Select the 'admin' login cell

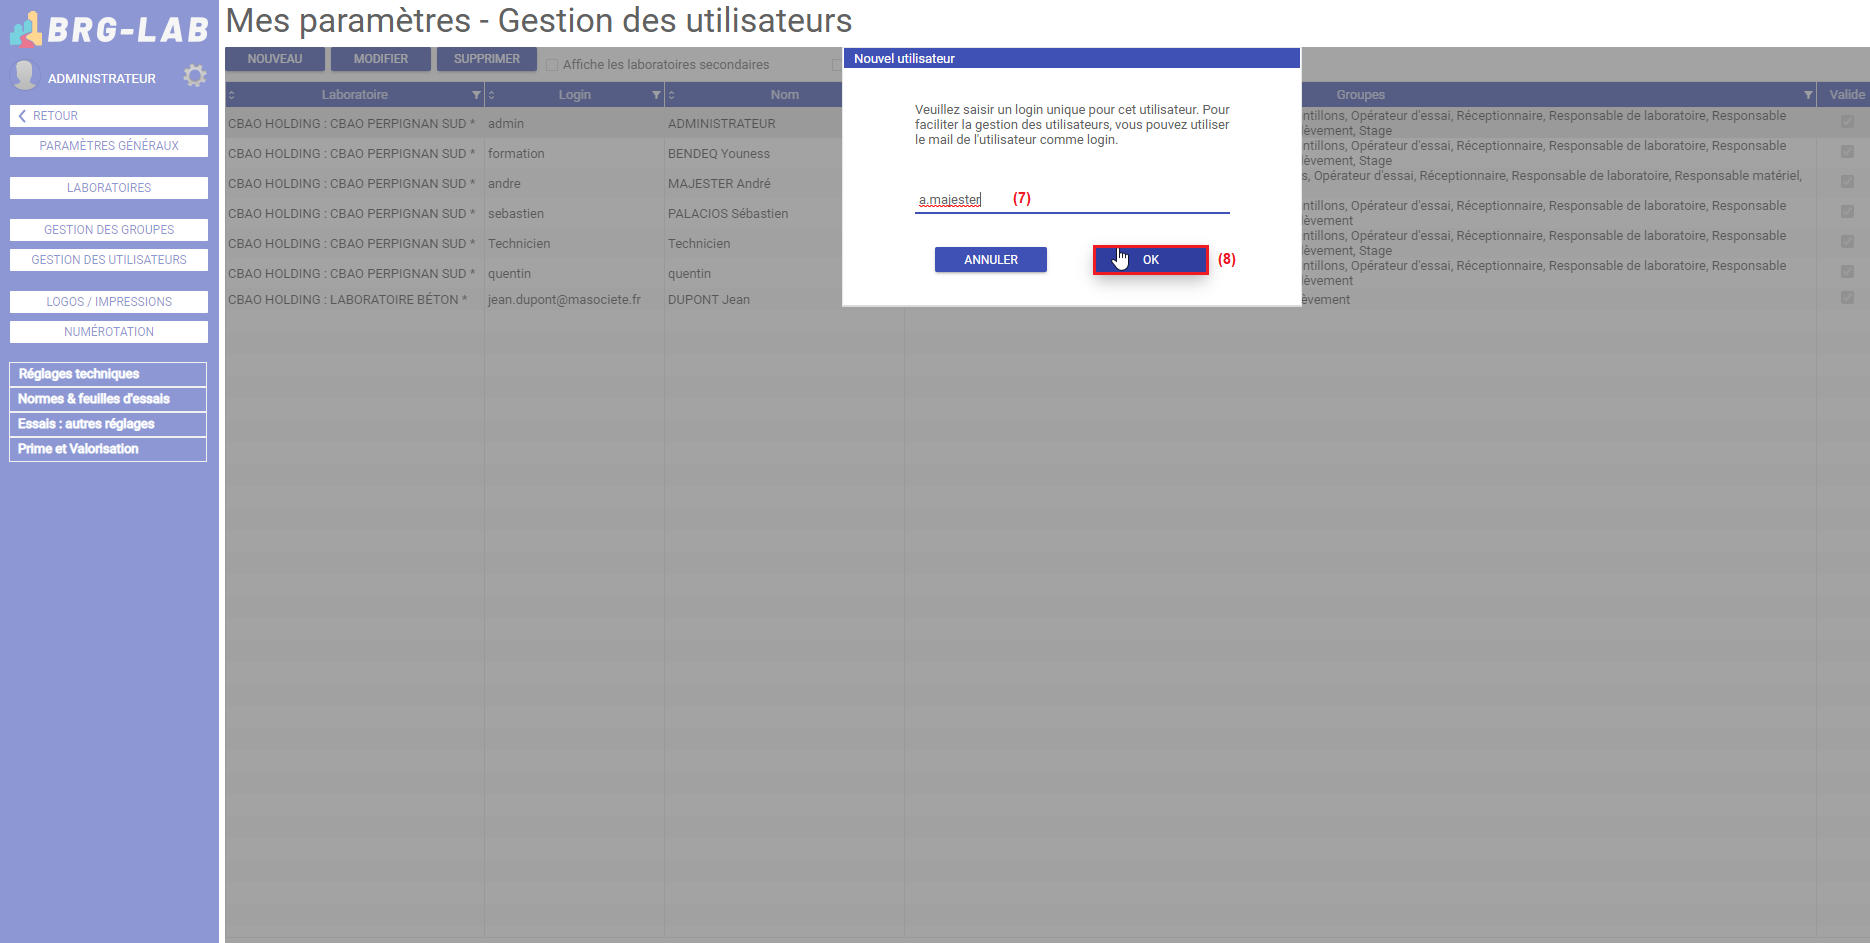click(574, 123)
